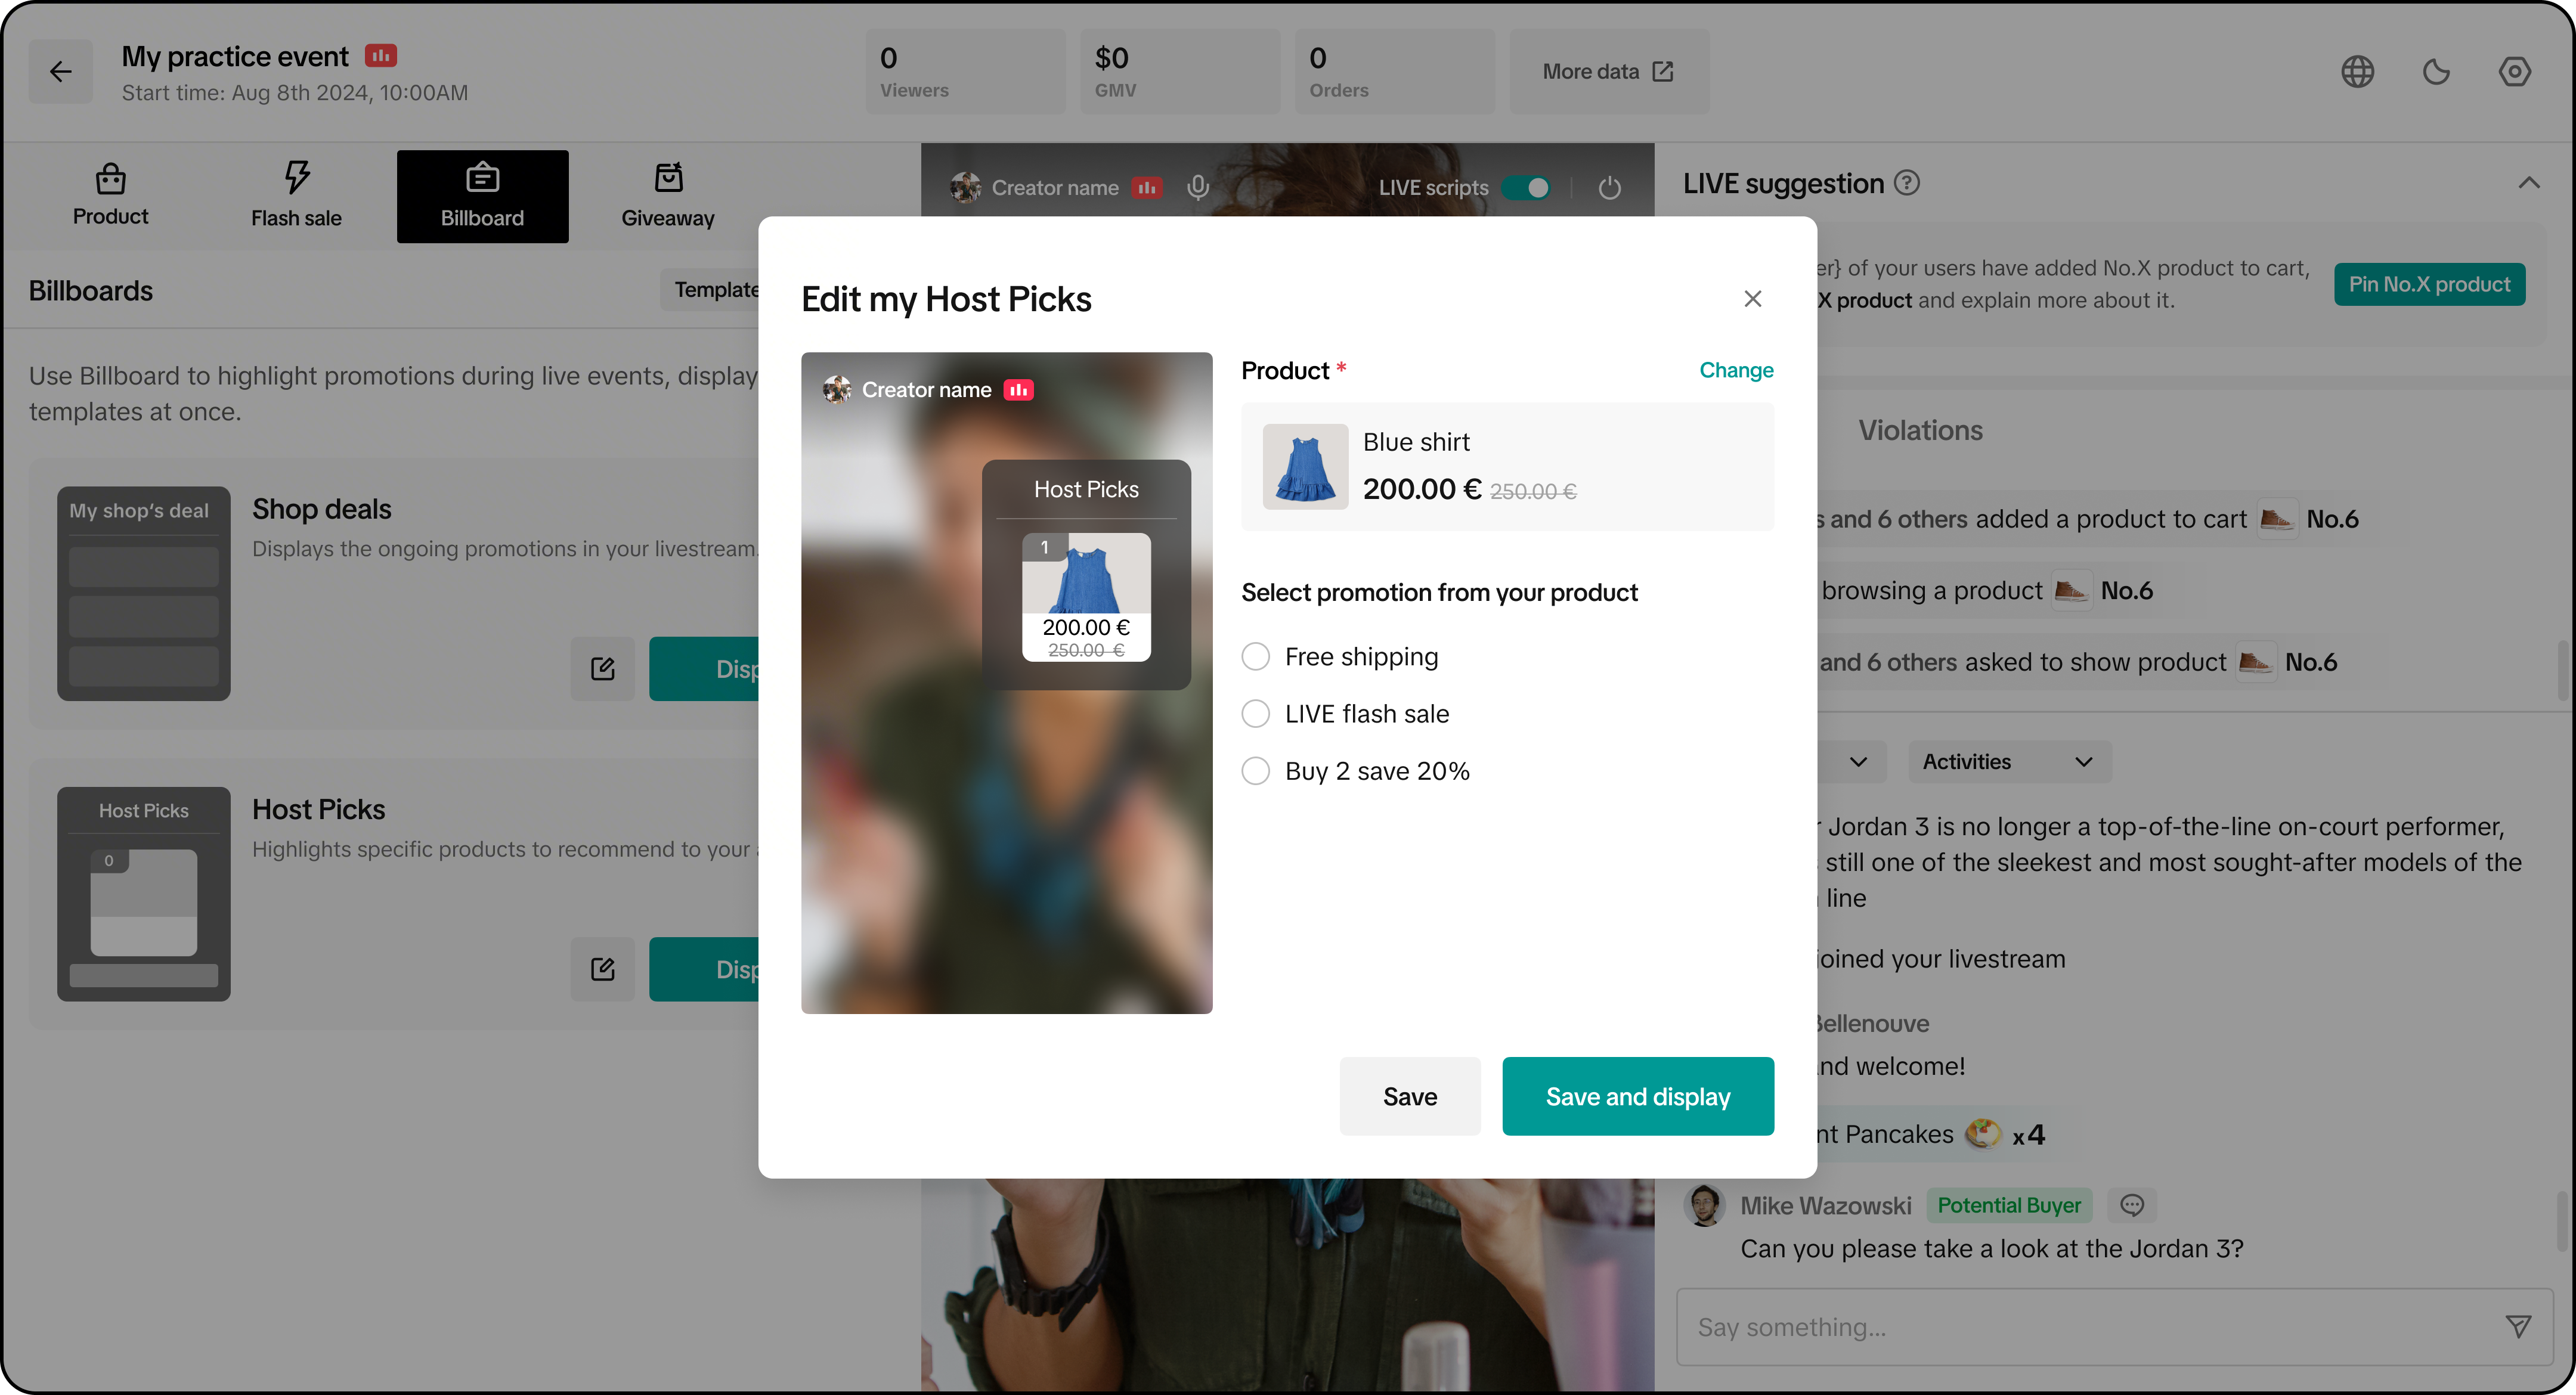Click the Host Picks preview product card
Screen dimensions: 2576x1395
1086,596
